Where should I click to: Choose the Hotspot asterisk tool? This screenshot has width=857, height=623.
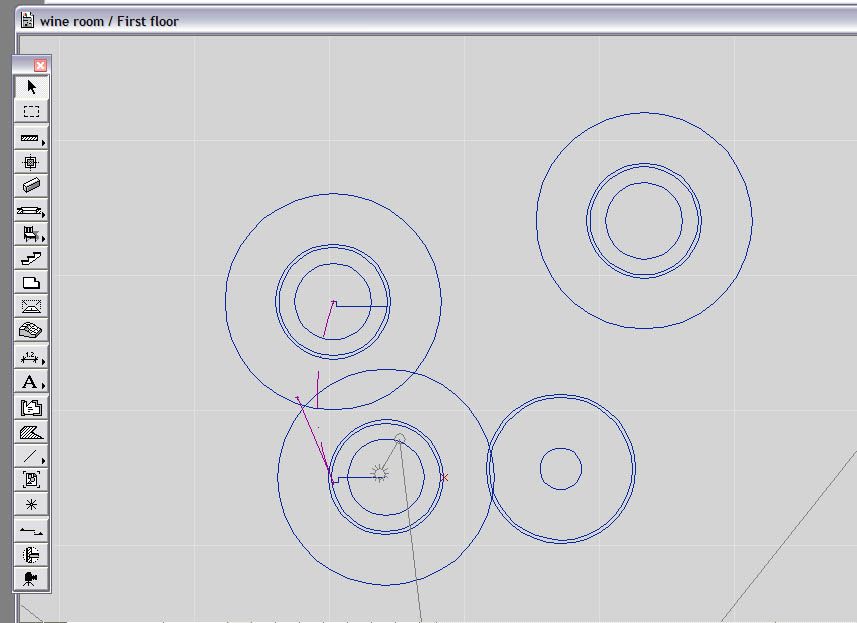(x=31, y=504)
